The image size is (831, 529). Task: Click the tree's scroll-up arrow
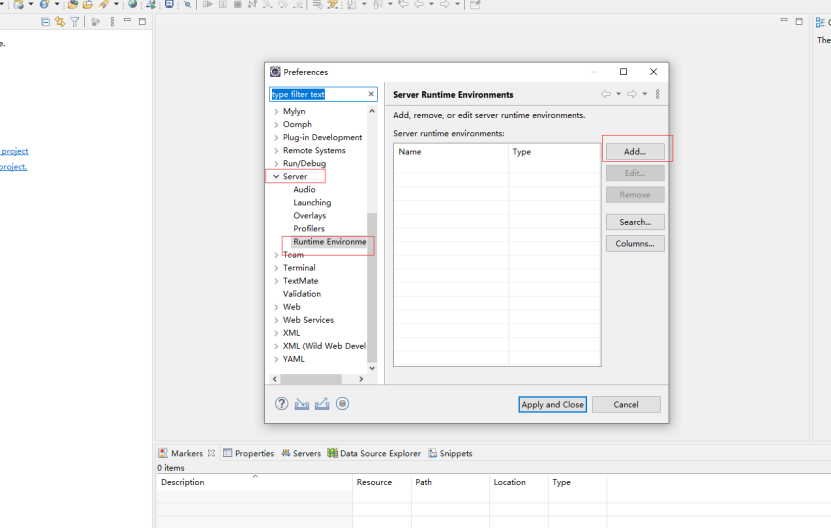(372, 111)
